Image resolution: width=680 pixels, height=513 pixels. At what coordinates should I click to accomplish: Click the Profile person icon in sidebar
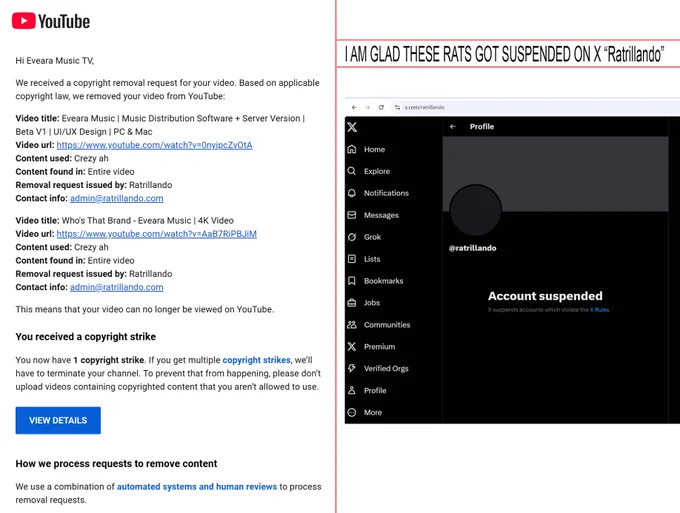pyautogui.click(x=352, y=390)
